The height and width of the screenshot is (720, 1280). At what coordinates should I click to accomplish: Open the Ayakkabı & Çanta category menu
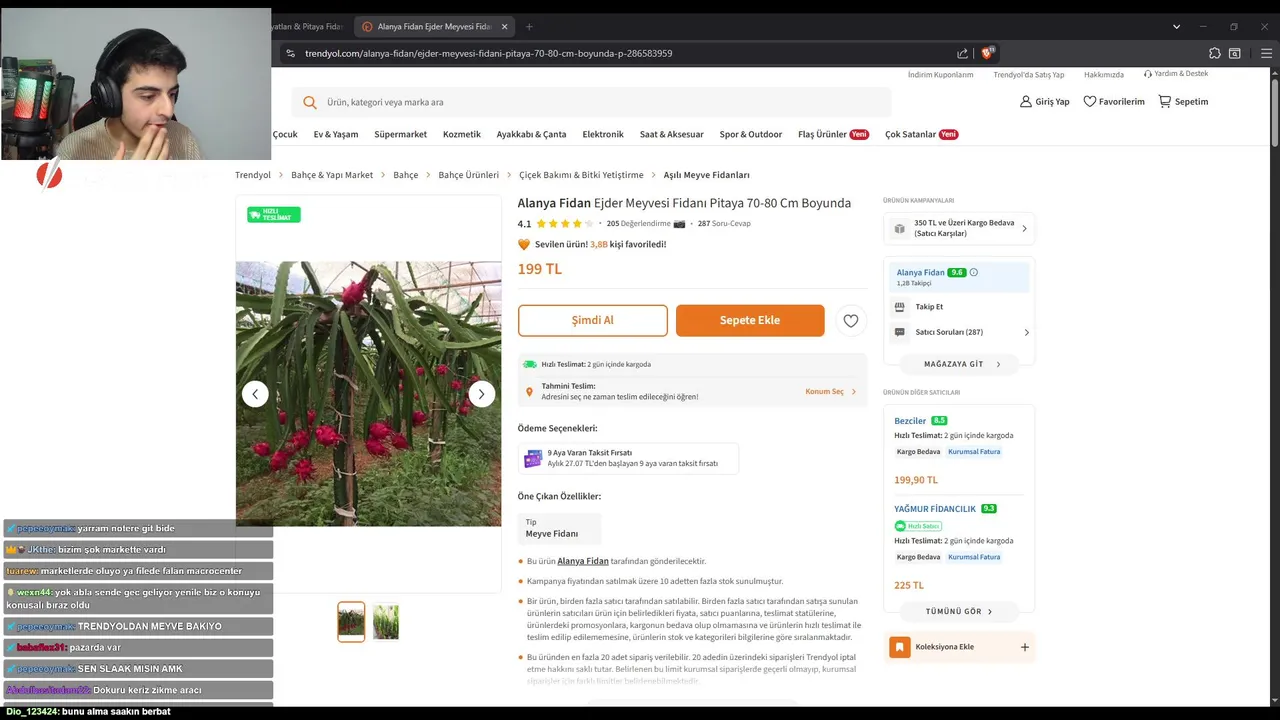pyautogui.click(x=532, y=134)
